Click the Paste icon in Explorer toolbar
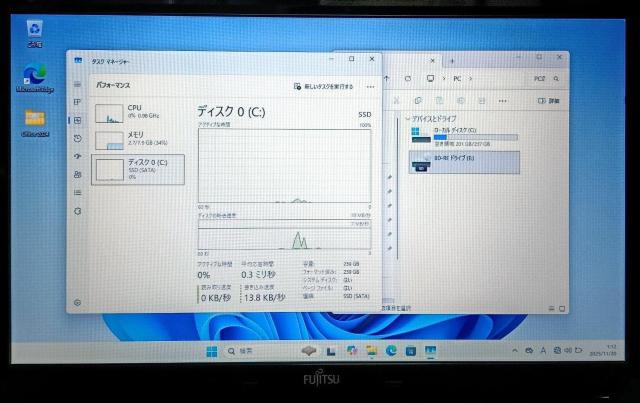This screenshot has height=403, width=640. pyautogui.click(x=439, y=100)
